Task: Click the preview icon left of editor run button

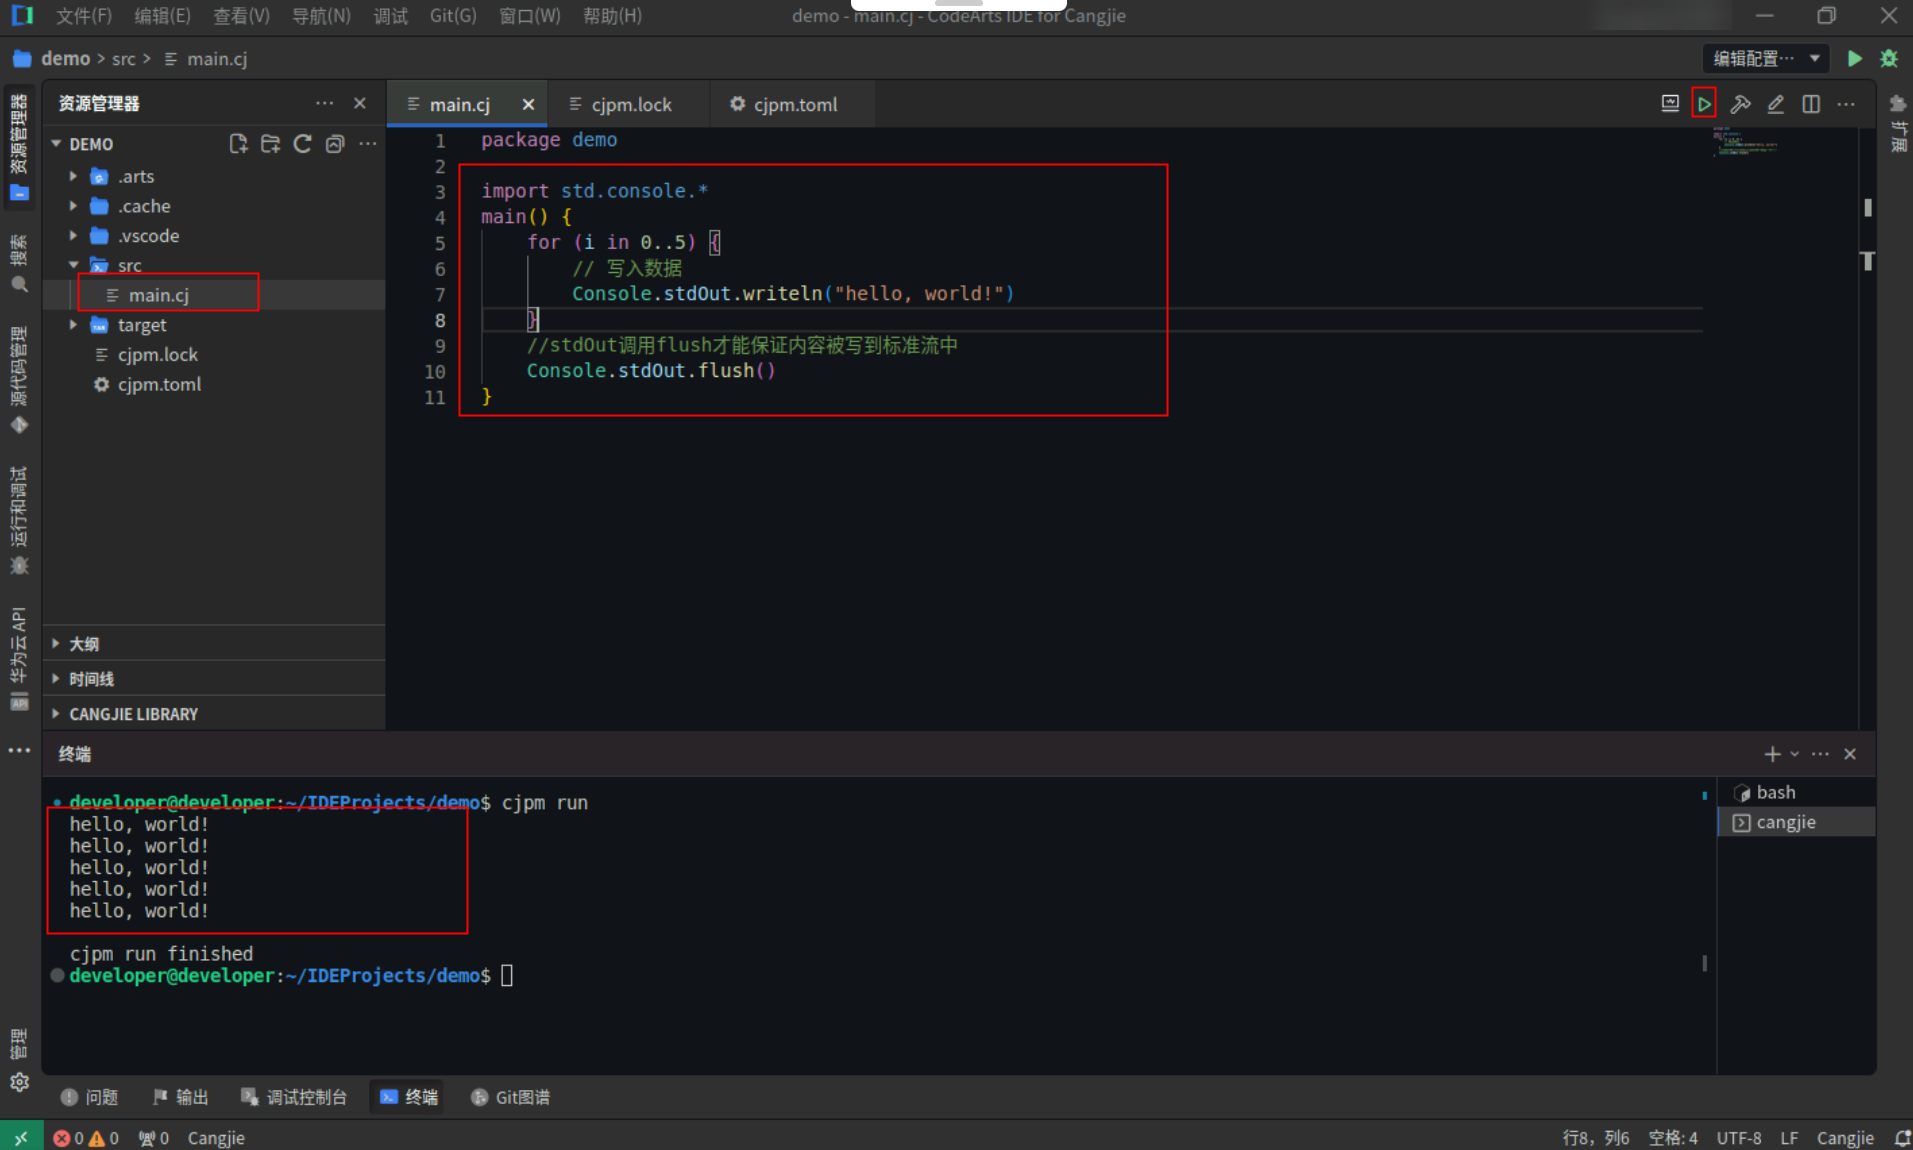Action: (x=1670, y=104)
